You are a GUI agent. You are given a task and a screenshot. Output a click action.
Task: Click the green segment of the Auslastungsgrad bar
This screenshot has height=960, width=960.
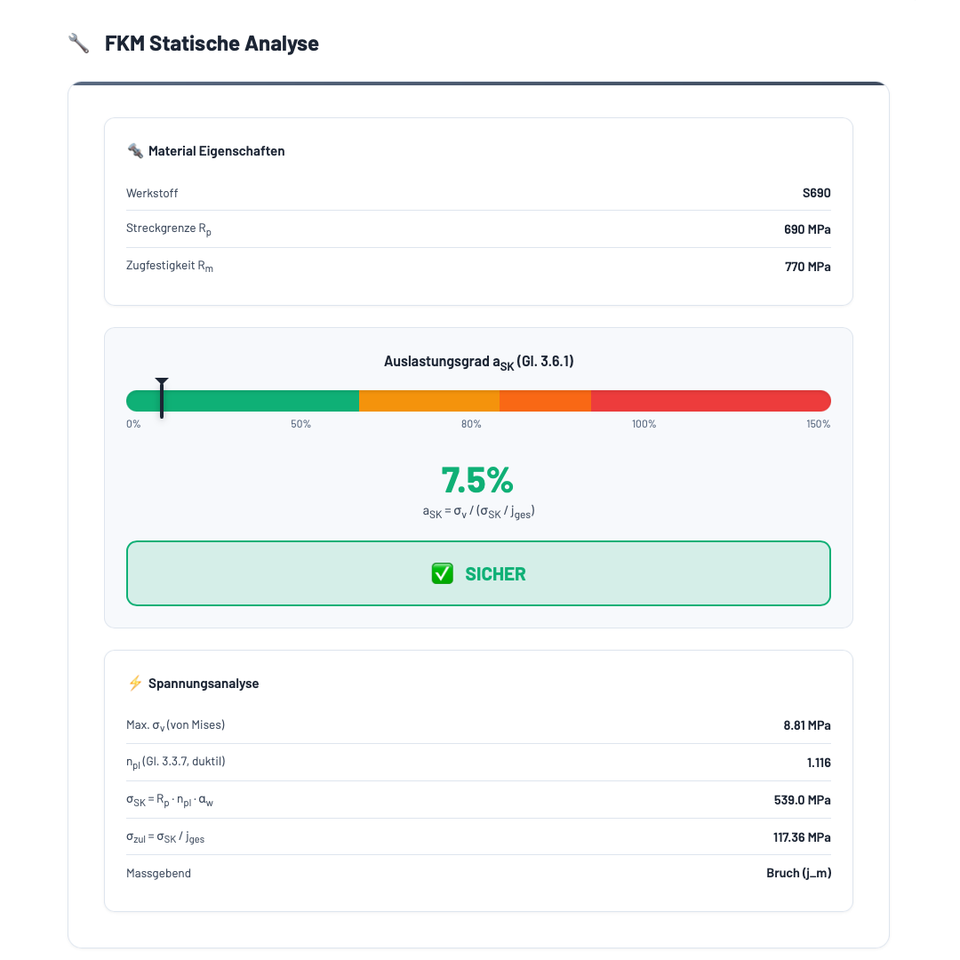260,401
